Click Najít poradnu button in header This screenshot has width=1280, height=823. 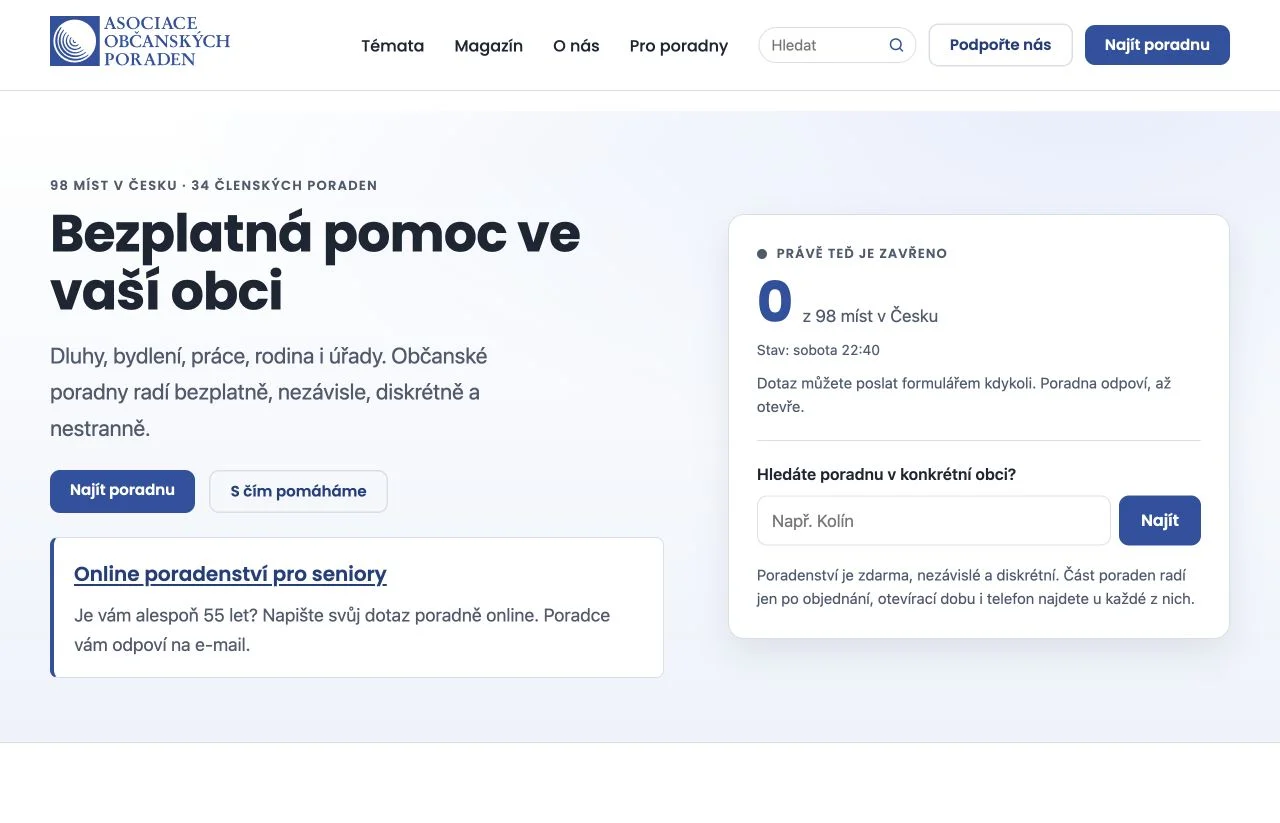pyautogui.click(x=1157, y=45)
